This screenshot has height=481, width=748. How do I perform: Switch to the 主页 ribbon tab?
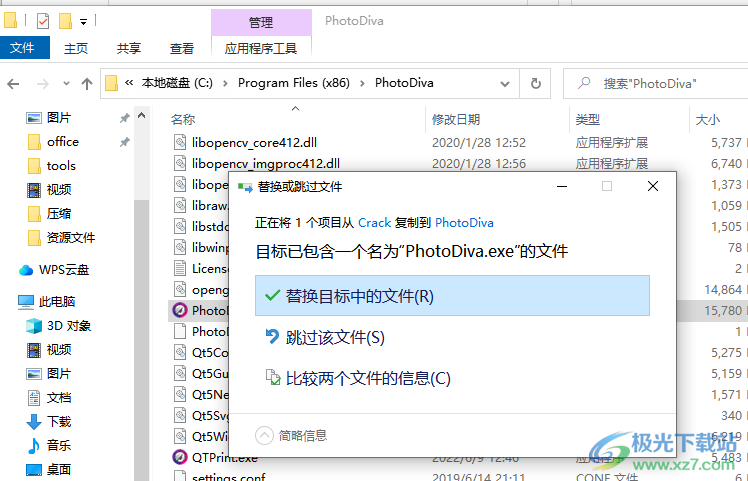point(76,48)
